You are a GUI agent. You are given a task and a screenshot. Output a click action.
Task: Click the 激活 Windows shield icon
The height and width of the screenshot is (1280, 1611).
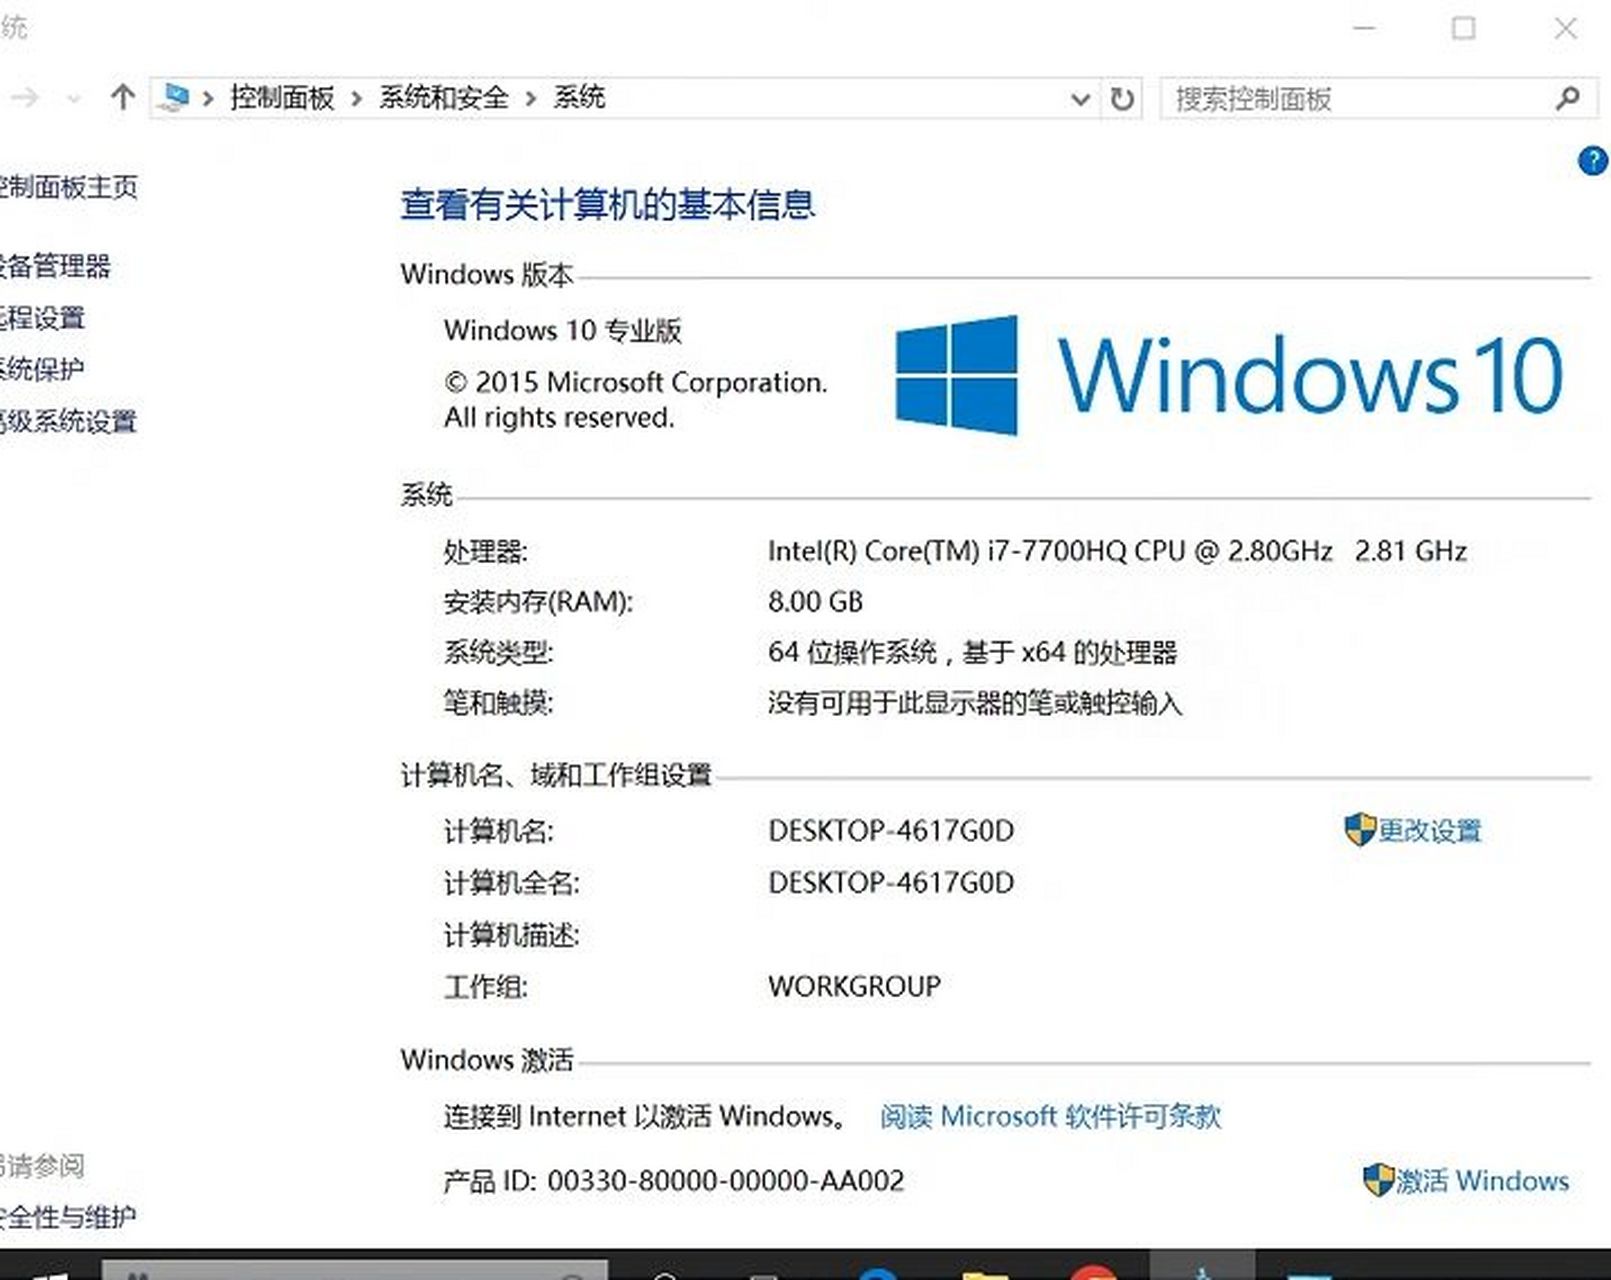point(1379,1181)
